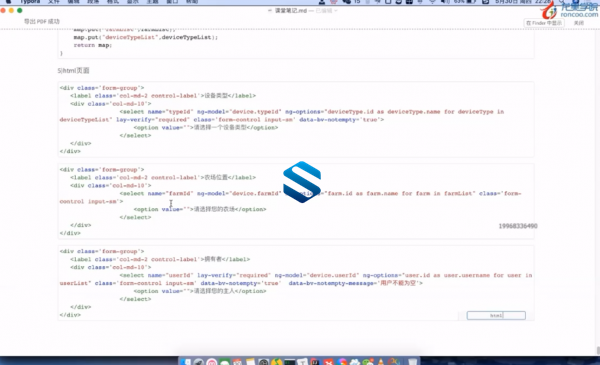Screen dimensions: 600x365
Task: Launch the Launchpad rocket icon in dock
Action: tap(199, 362)
